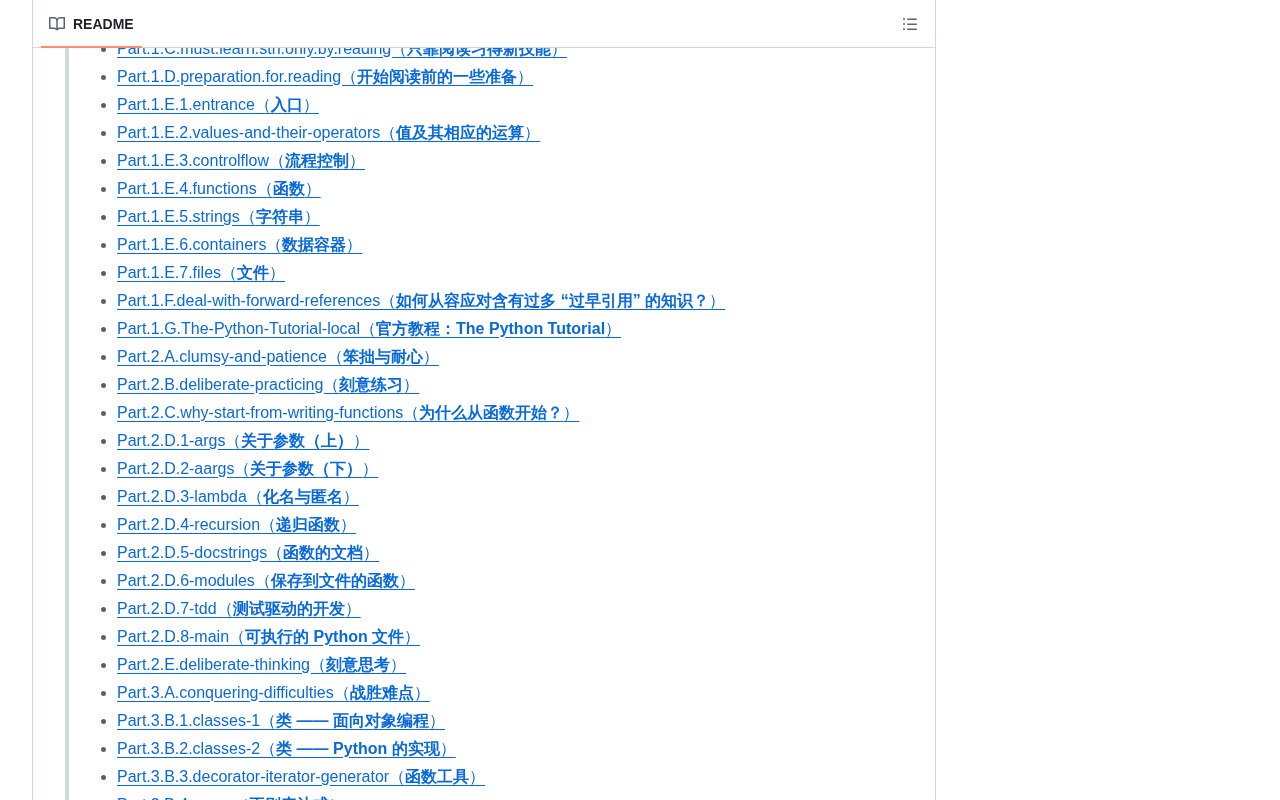Open Part.3.B.2.classes-2 link
Screen dimensions: 1280x800
tap(286, 749)
